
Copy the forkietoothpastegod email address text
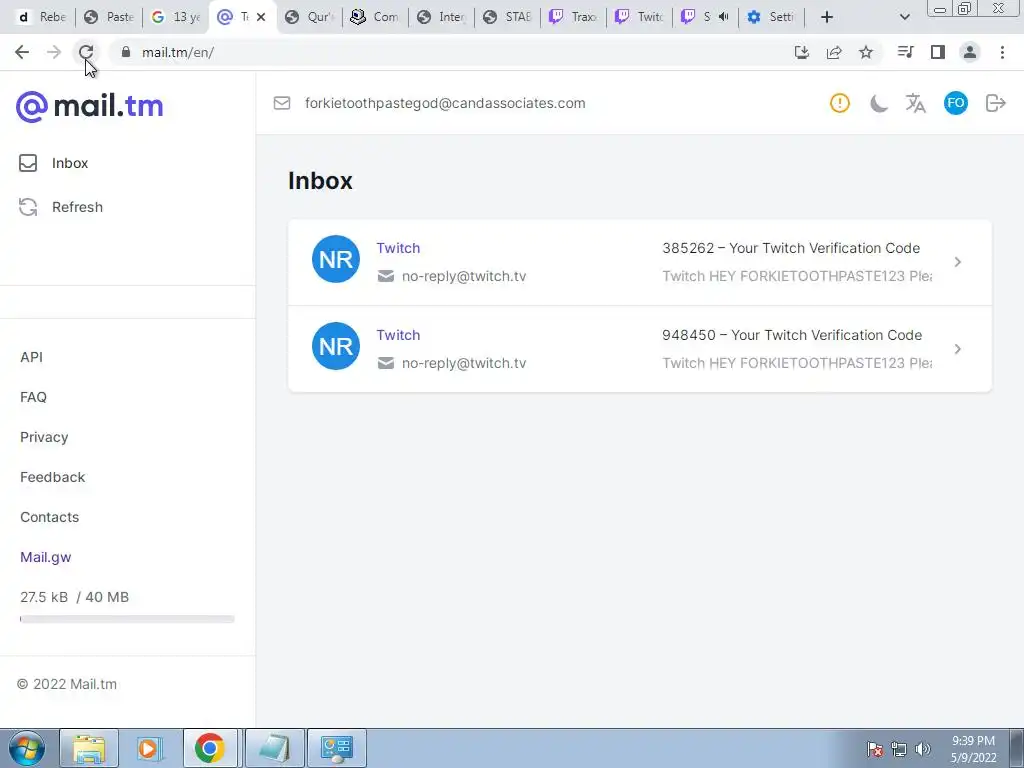(445, 103)
